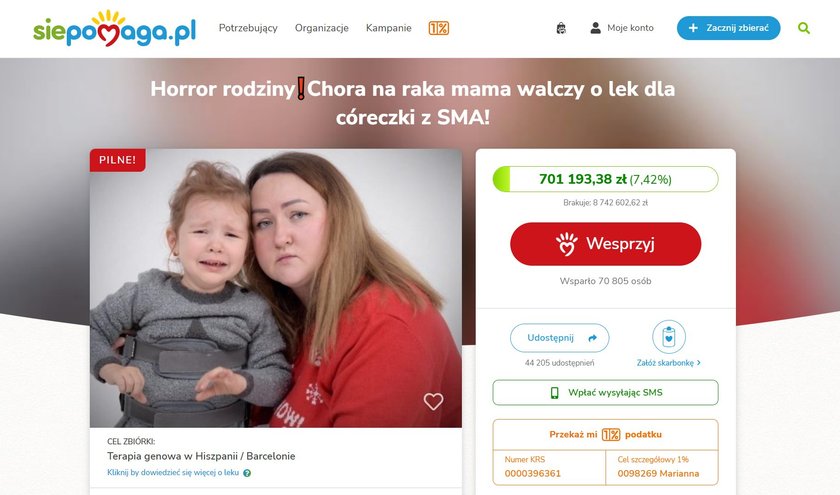Click the red Wesprzyj donate button
This screenshot has width=840, height=495.
605,244
